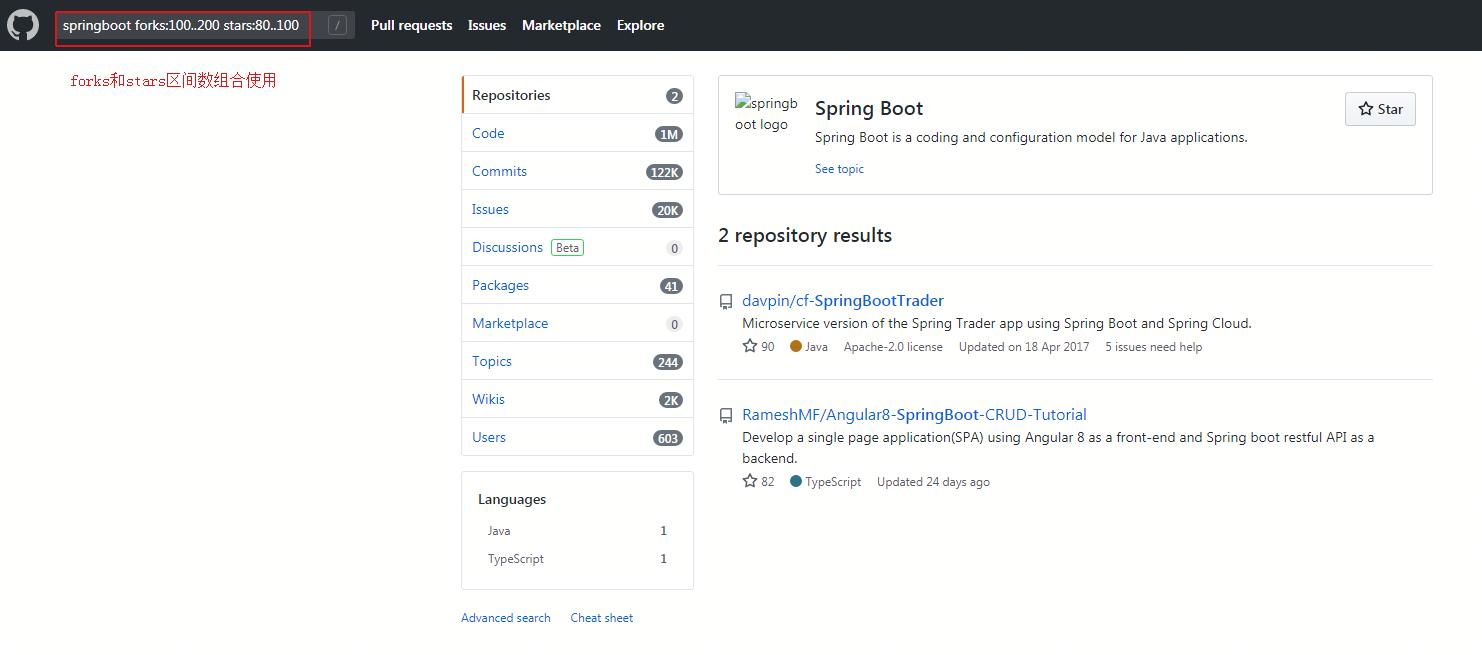Click the Languages heading
This screenshot has width=1482, height=655.
pyautogui.click(x=512, y=499)
